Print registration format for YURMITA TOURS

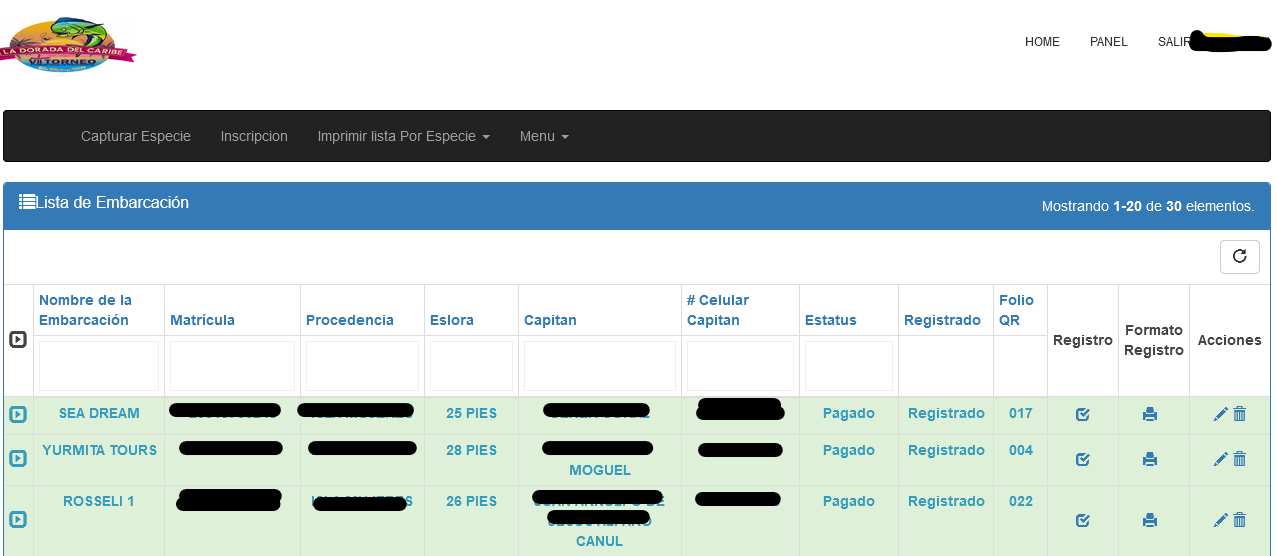click(x=1150, y=459)
